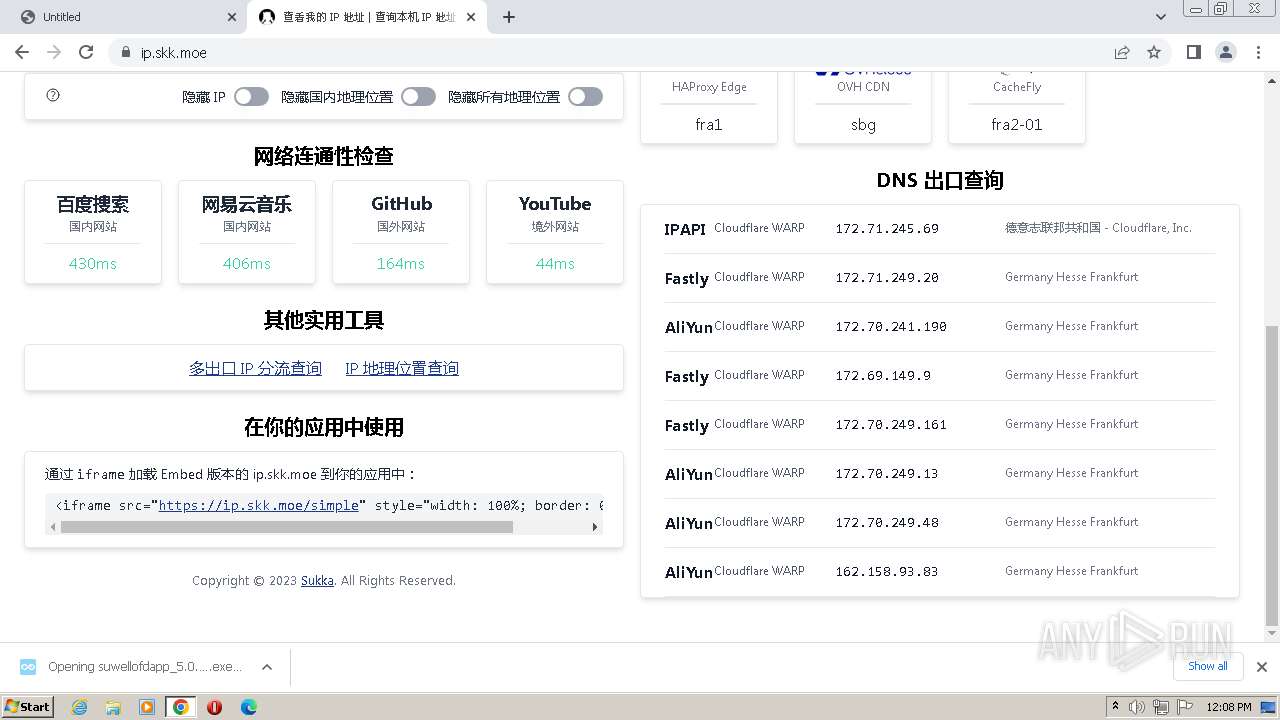This screenshot has width=1280, height=720.
Task: Open the 多出口 IP 分流查询 link
Action: click(256, 368)
